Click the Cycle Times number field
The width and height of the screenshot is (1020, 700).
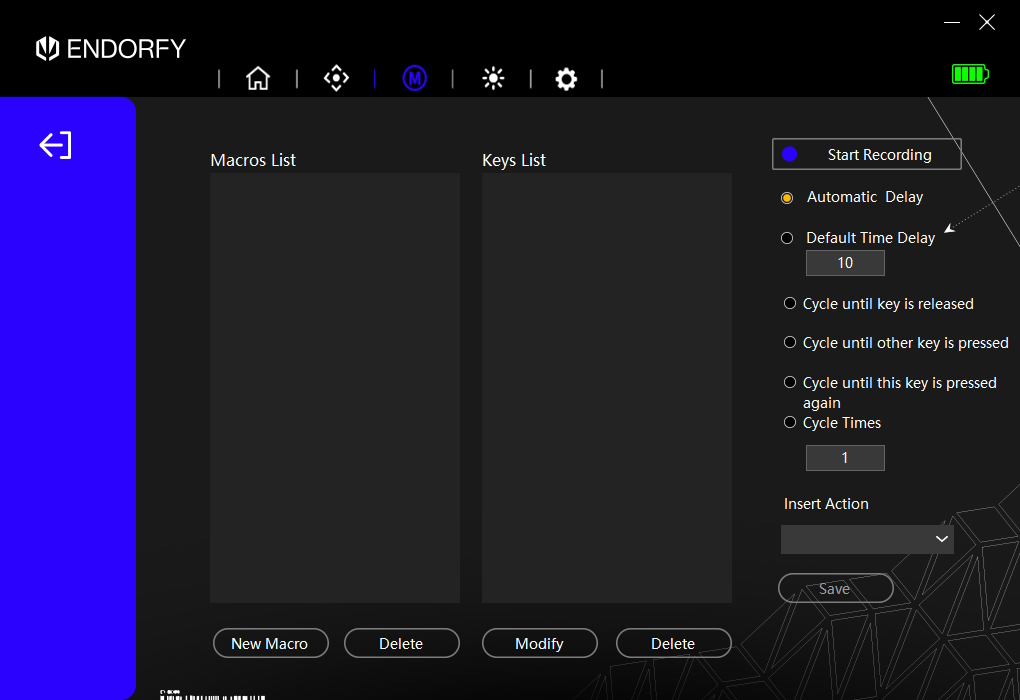tap(844, 457)
